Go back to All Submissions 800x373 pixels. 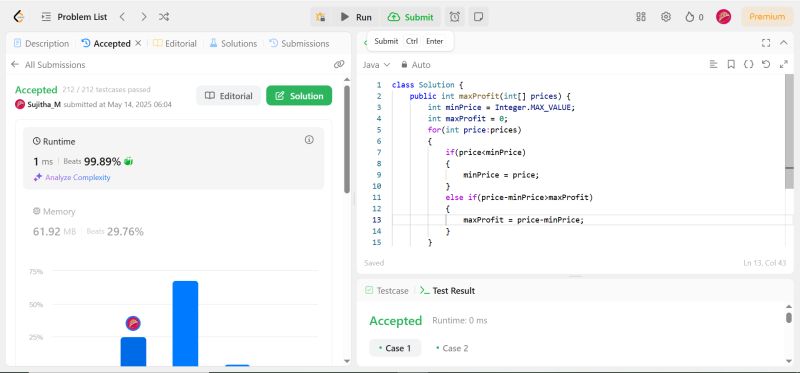[48, 65]
